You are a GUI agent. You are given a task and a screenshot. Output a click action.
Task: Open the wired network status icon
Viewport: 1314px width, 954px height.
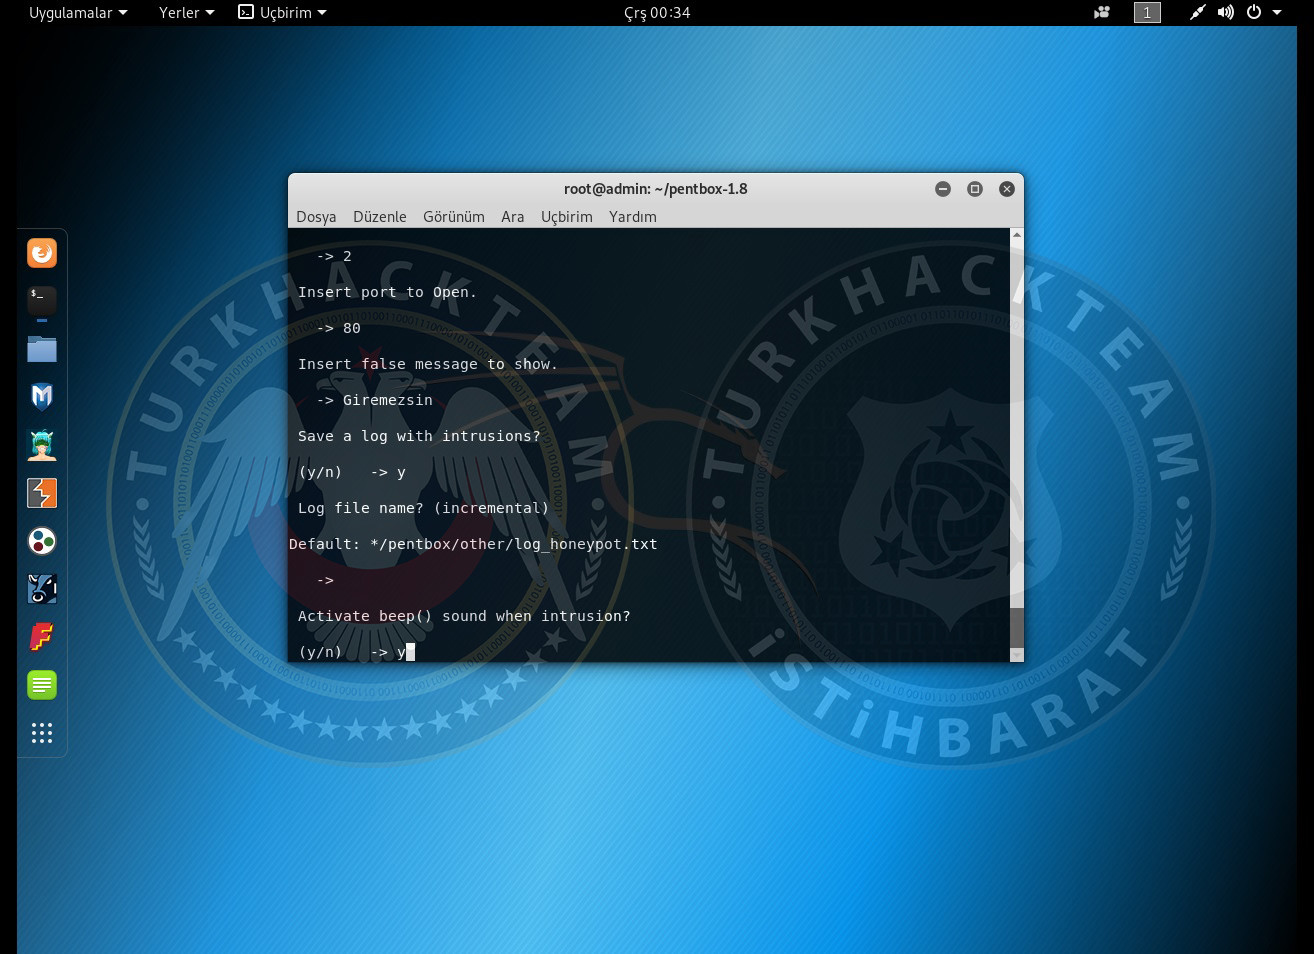point(1197,13)
